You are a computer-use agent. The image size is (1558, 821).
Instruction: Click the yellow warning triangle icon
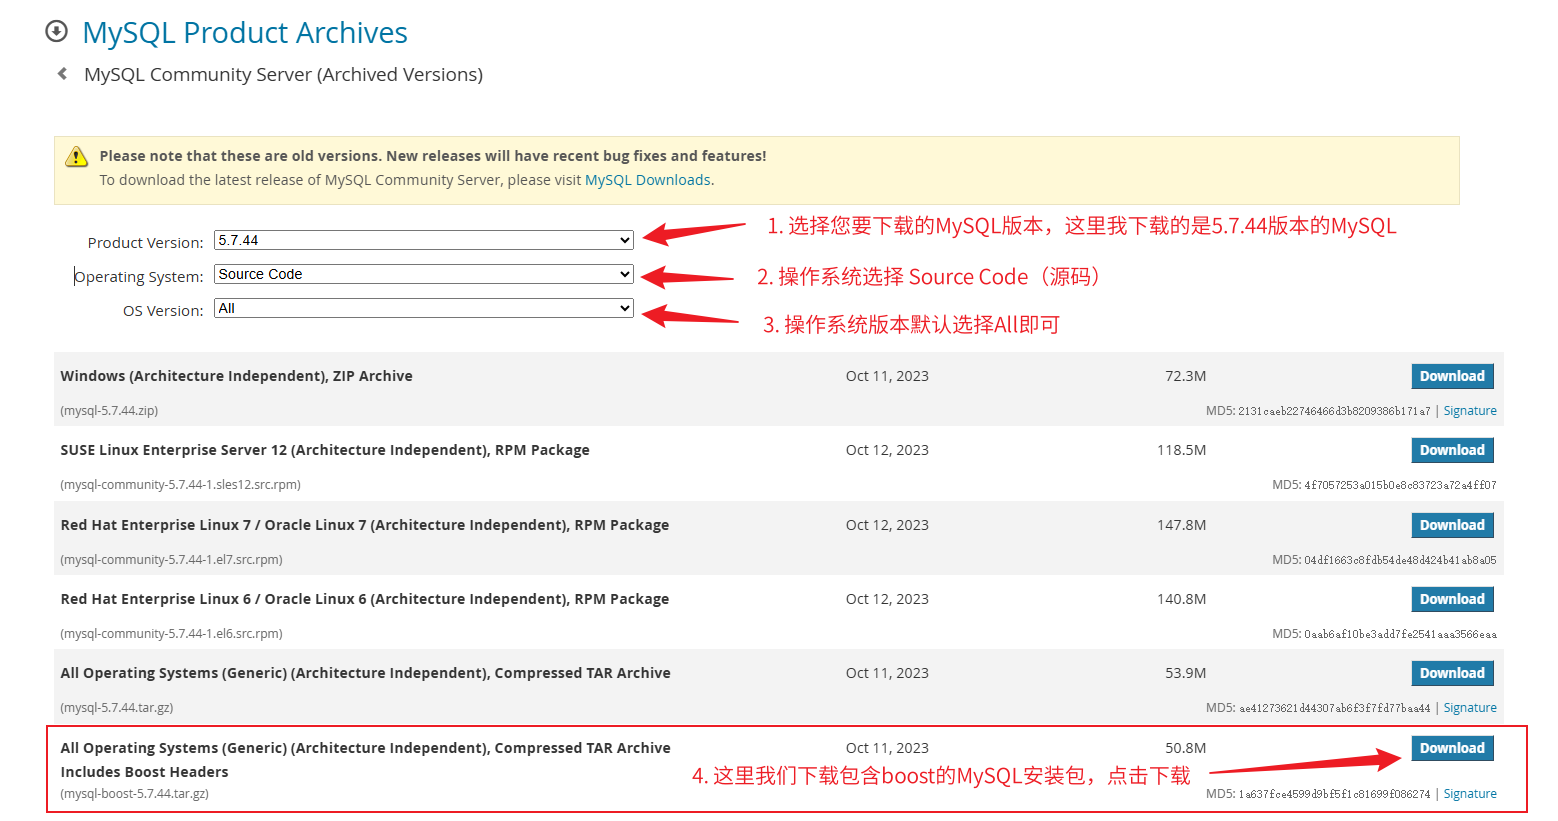click(76, 157)
